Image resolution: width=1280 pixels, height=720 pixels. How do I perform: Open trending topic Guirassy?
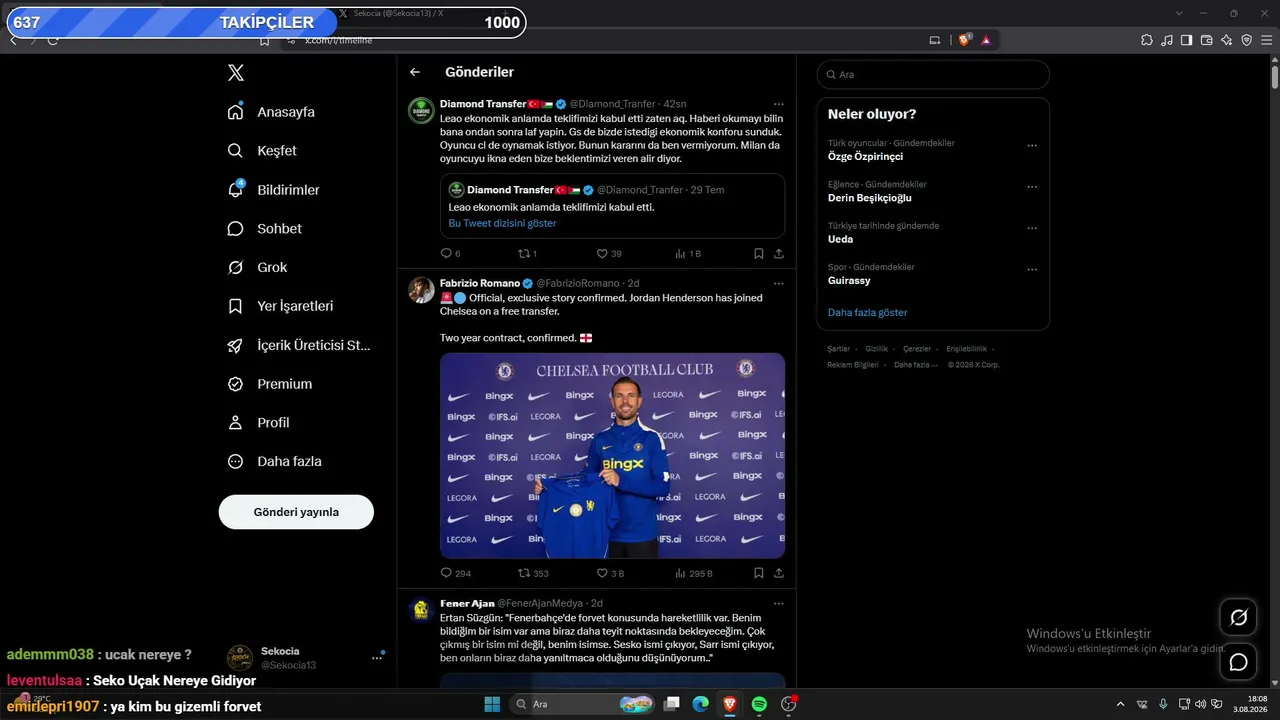pos(849,281)
